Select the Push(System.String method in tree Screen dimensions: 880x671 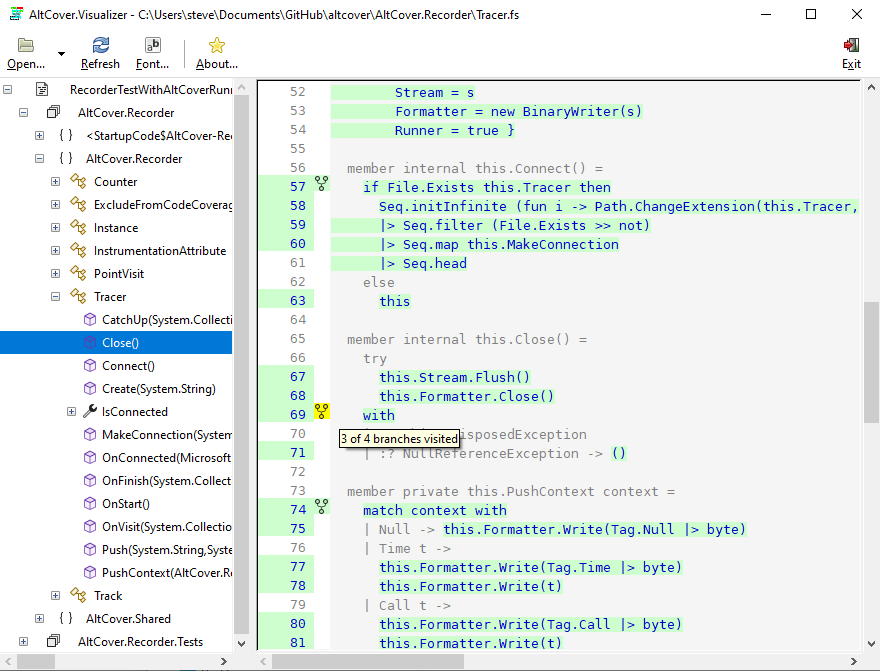167,549
